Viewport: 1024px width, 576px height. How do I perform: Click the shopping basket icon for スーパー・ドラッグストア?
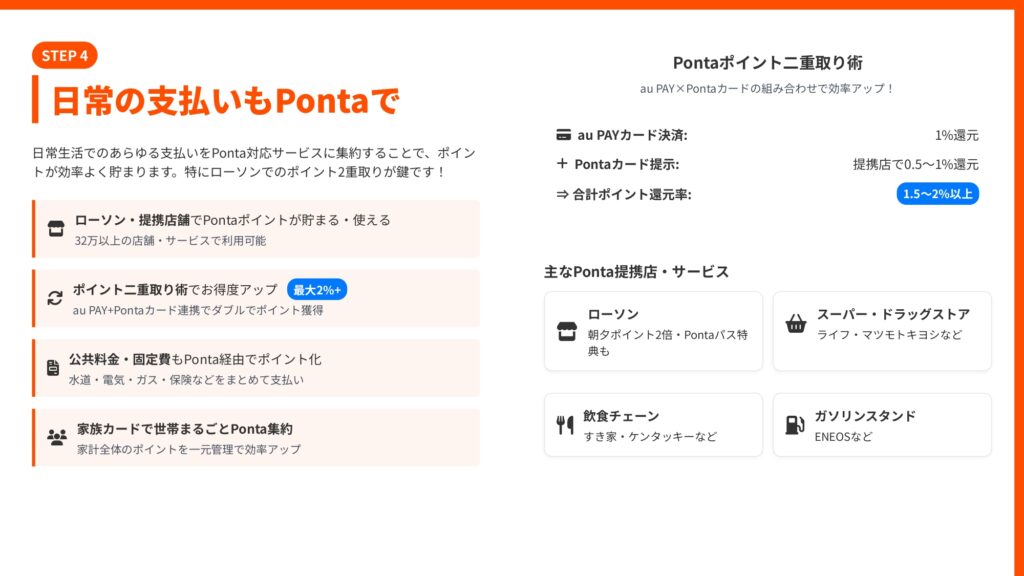tap(796, 323)
